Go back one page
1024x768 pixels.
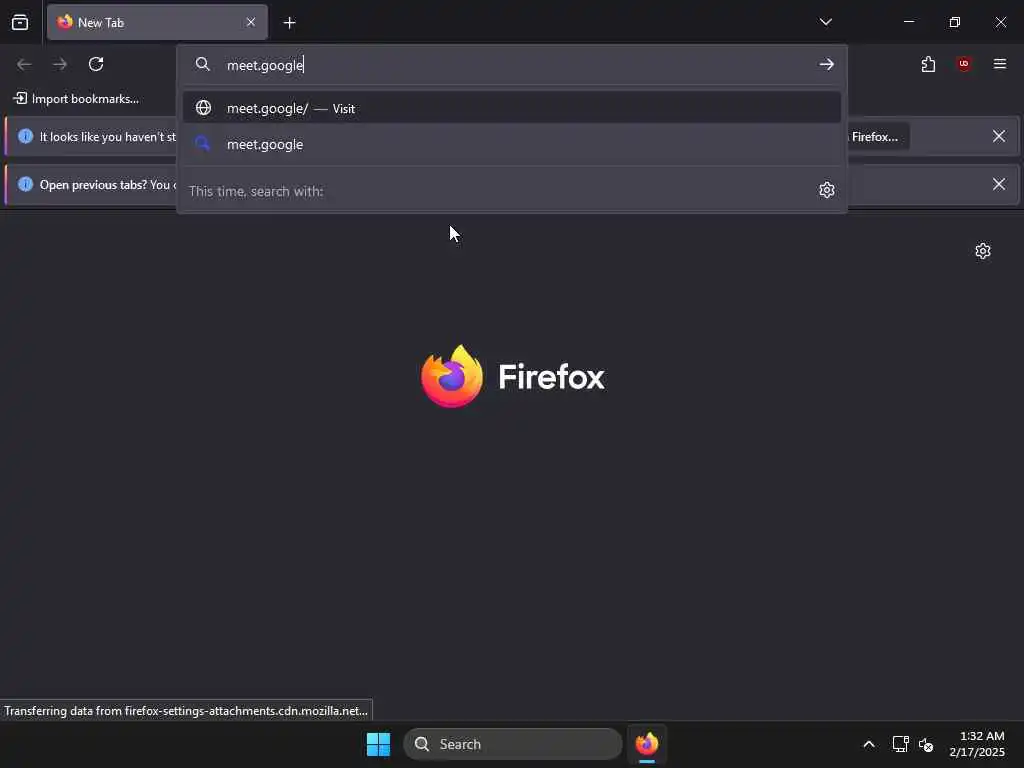coord(24,64)
